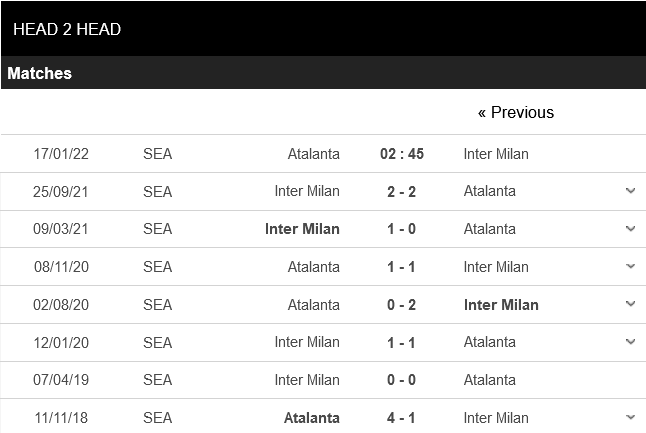Screen dimensions: 646x433
Task: Expand the 02/08/20 match details chevron
Action: tap(630, 304)
